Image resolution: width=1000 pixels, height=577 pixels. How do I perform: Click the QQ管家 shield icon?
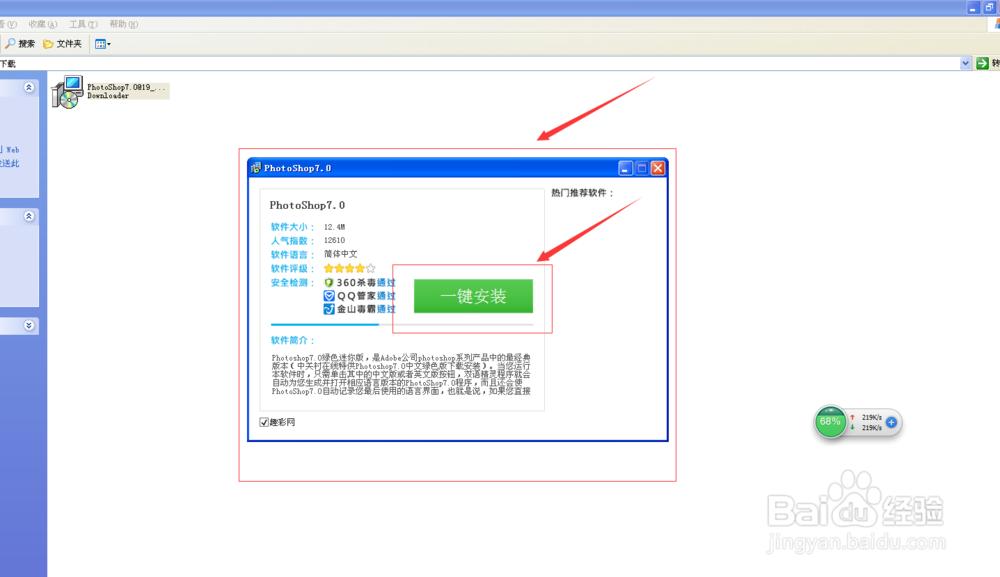[329, 296]
